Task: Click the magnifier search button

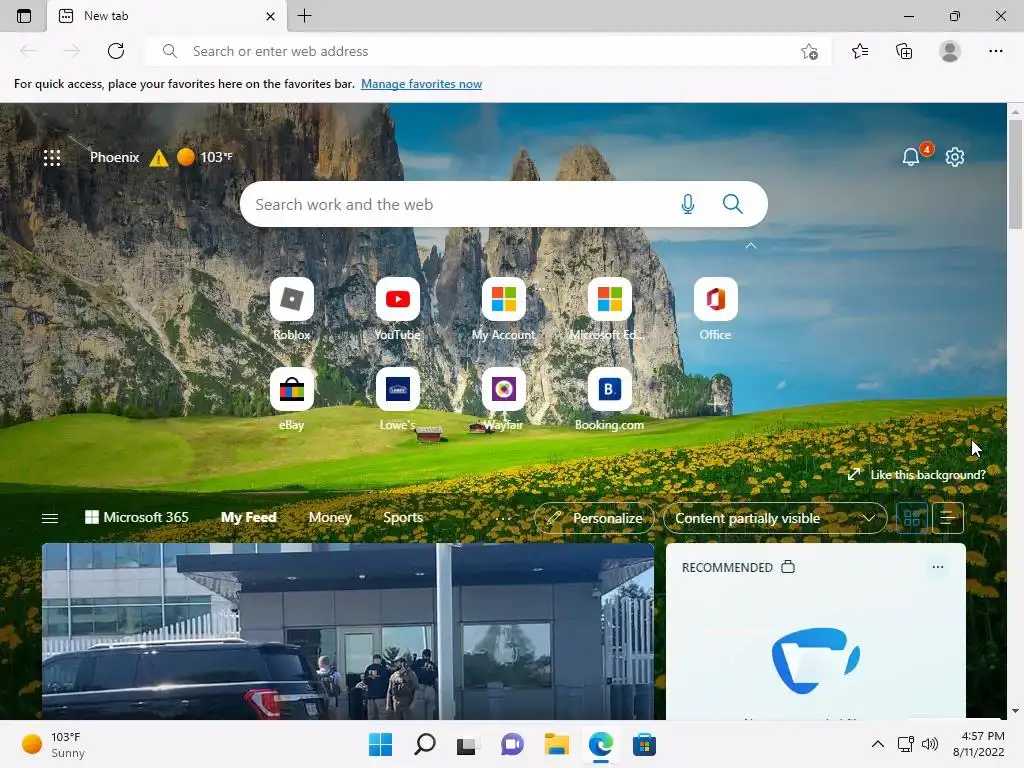Action: [733, 204]
